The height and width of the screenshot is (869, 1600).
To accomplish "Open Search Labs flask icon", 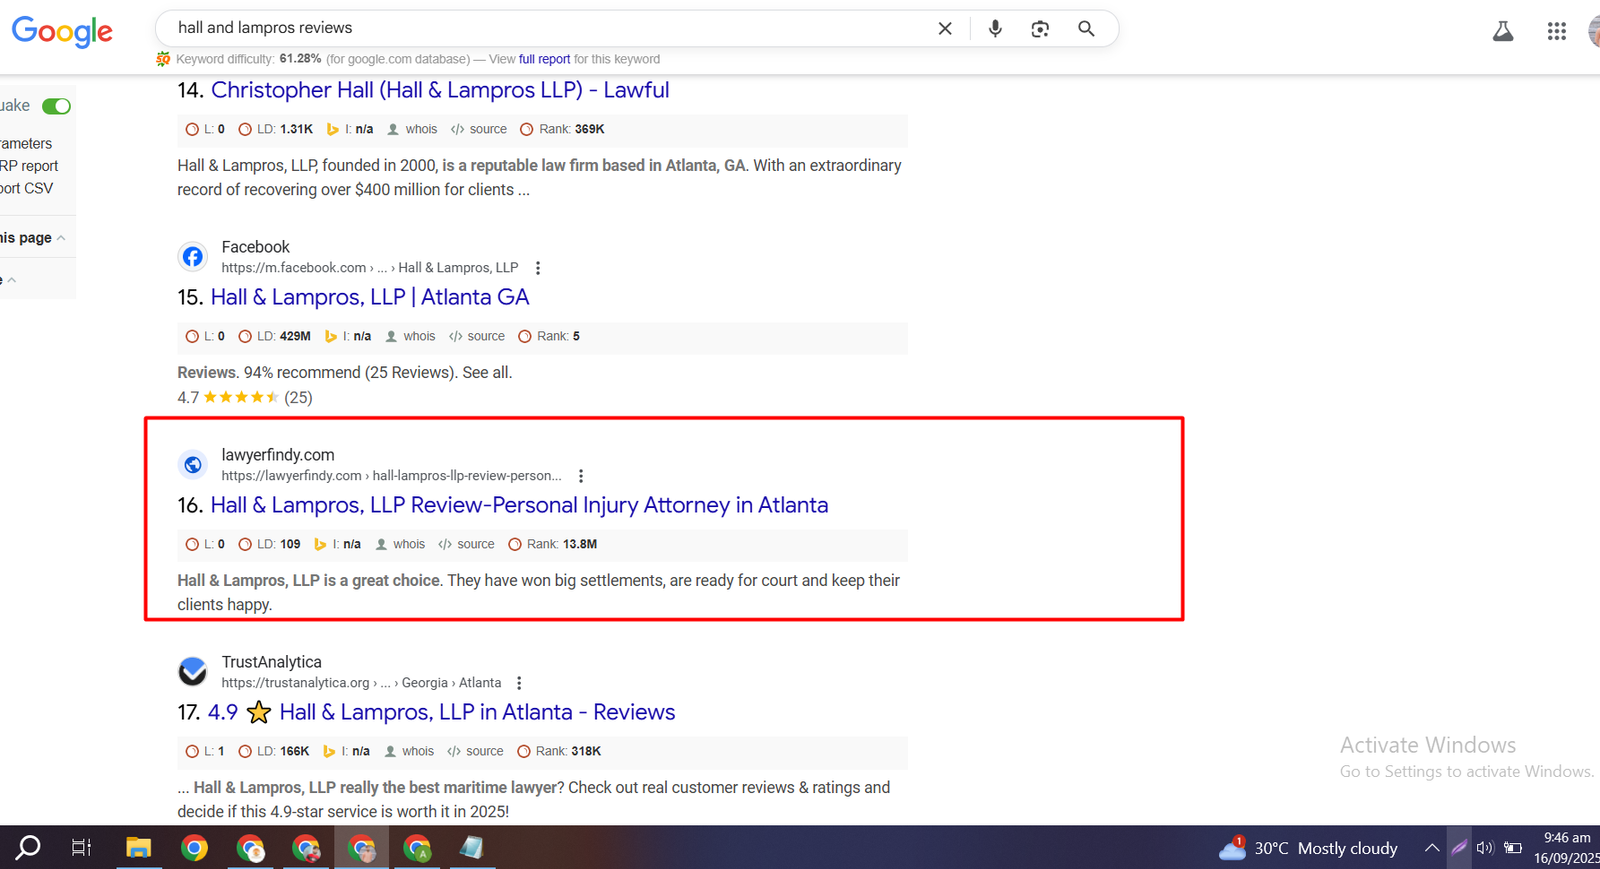I will (1502, 31).
